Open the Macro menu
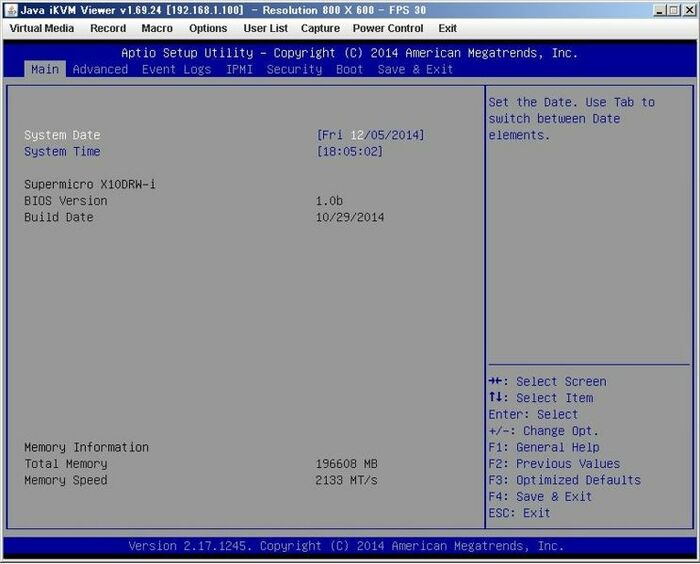 157,28
